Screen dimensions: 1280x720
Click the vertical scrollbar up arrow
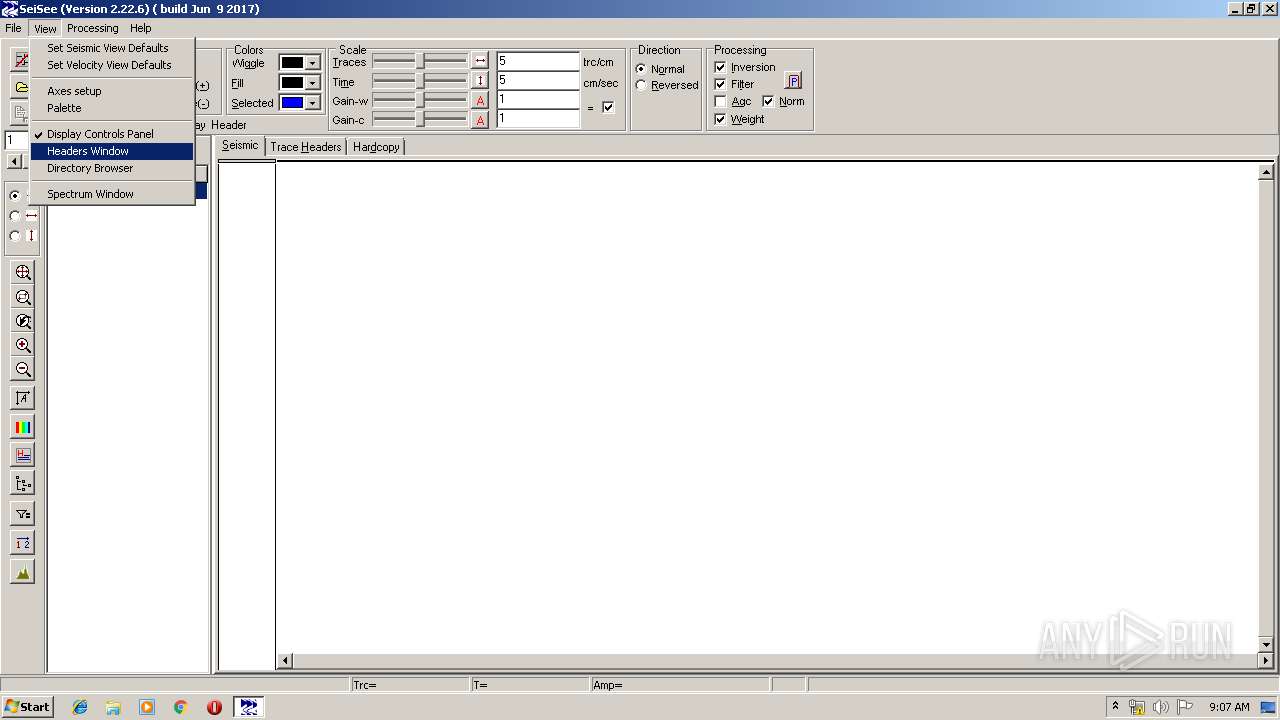1266,172
